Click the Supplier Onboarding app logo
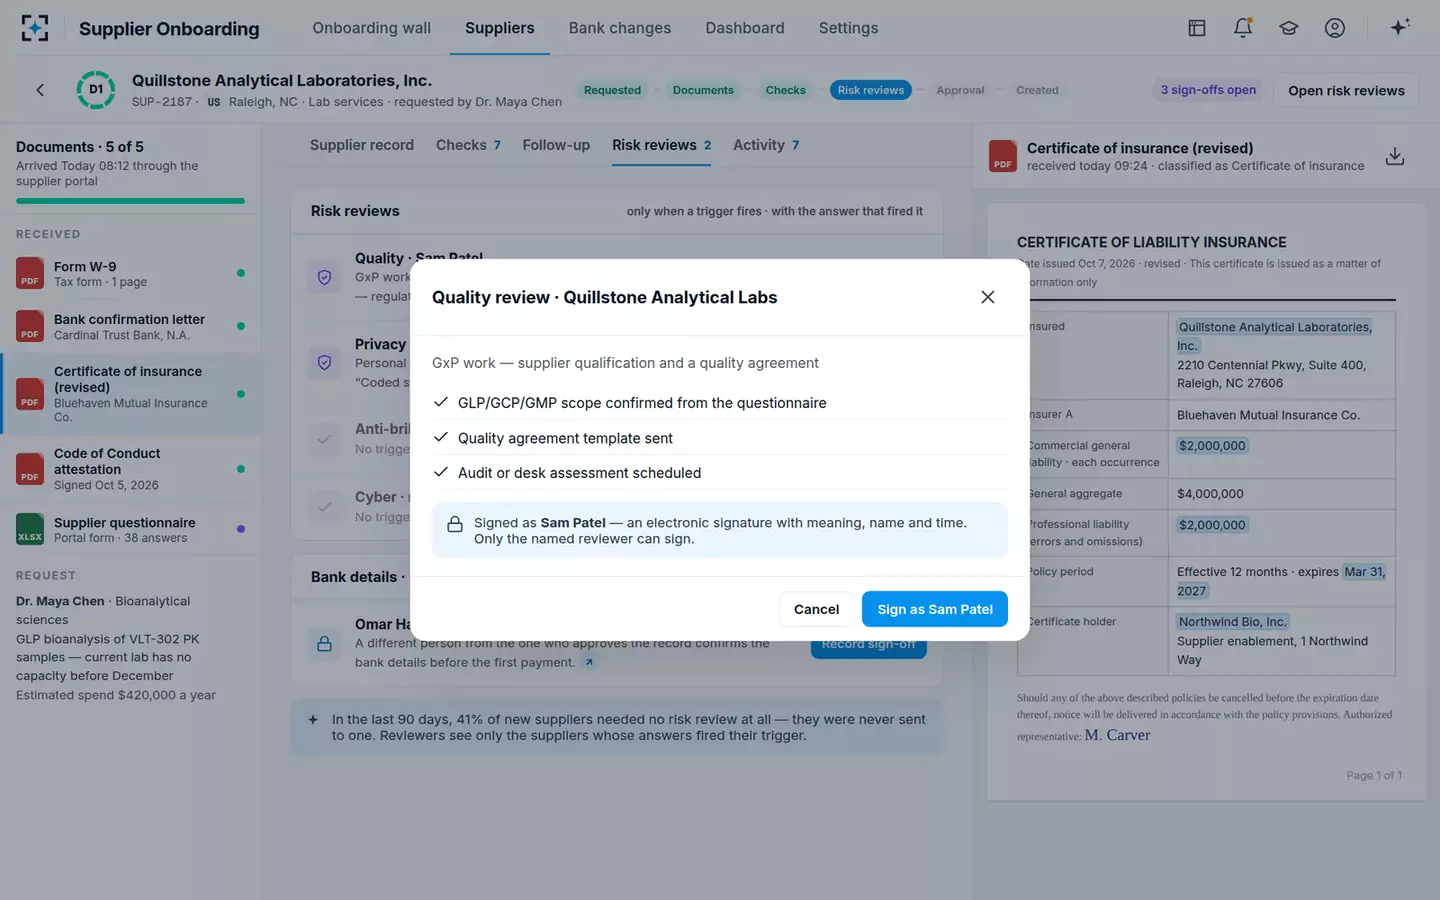 35,28
